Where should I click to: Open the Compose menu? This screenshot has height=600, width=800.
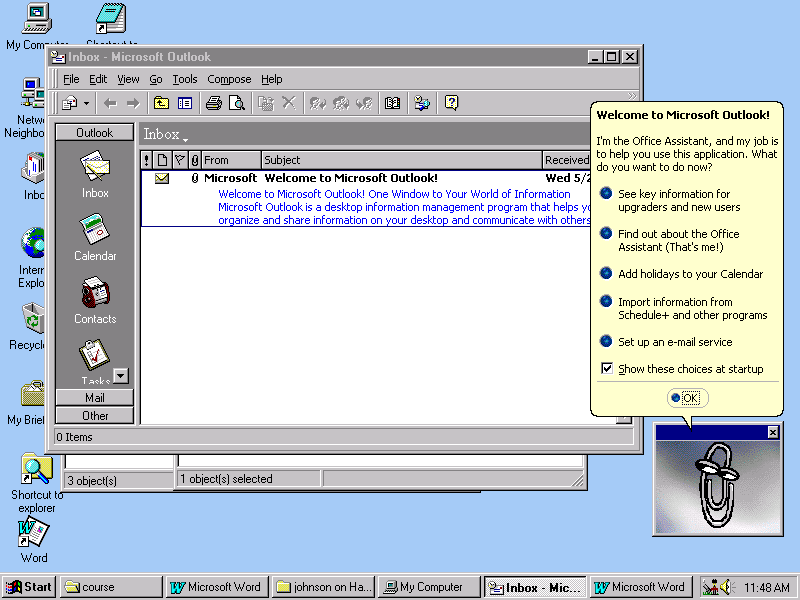[x=229, y=80]
